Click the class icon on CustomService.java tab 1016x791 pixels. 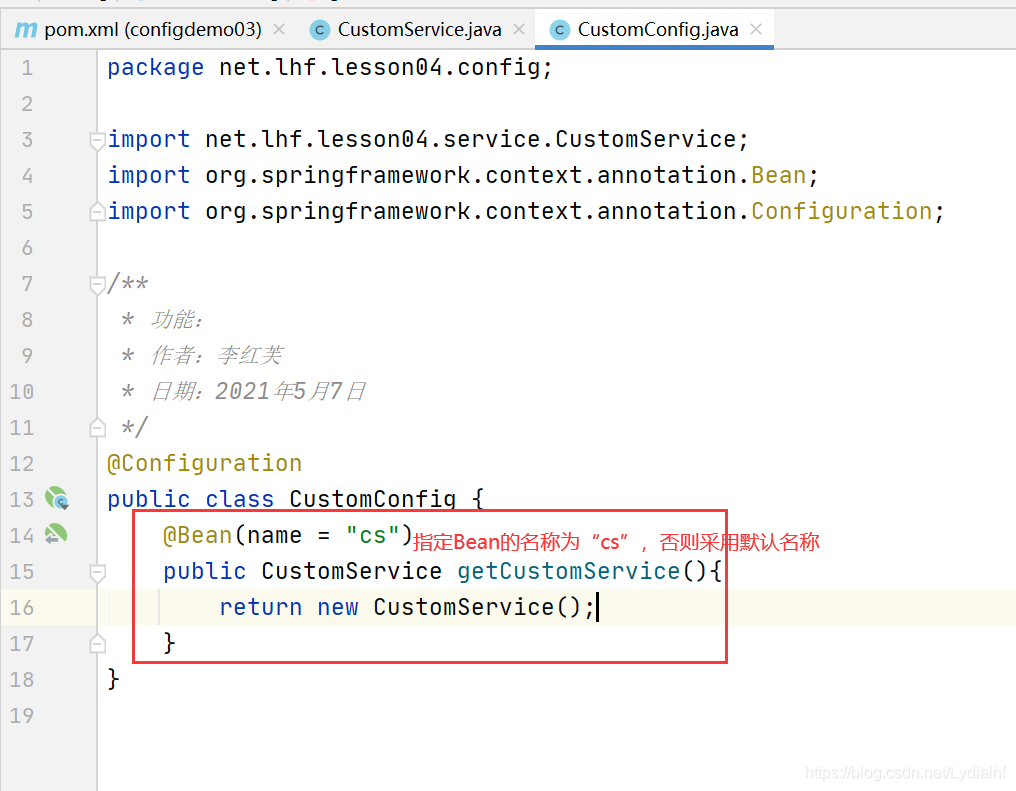pyautogui.click(x=319, y=30)
